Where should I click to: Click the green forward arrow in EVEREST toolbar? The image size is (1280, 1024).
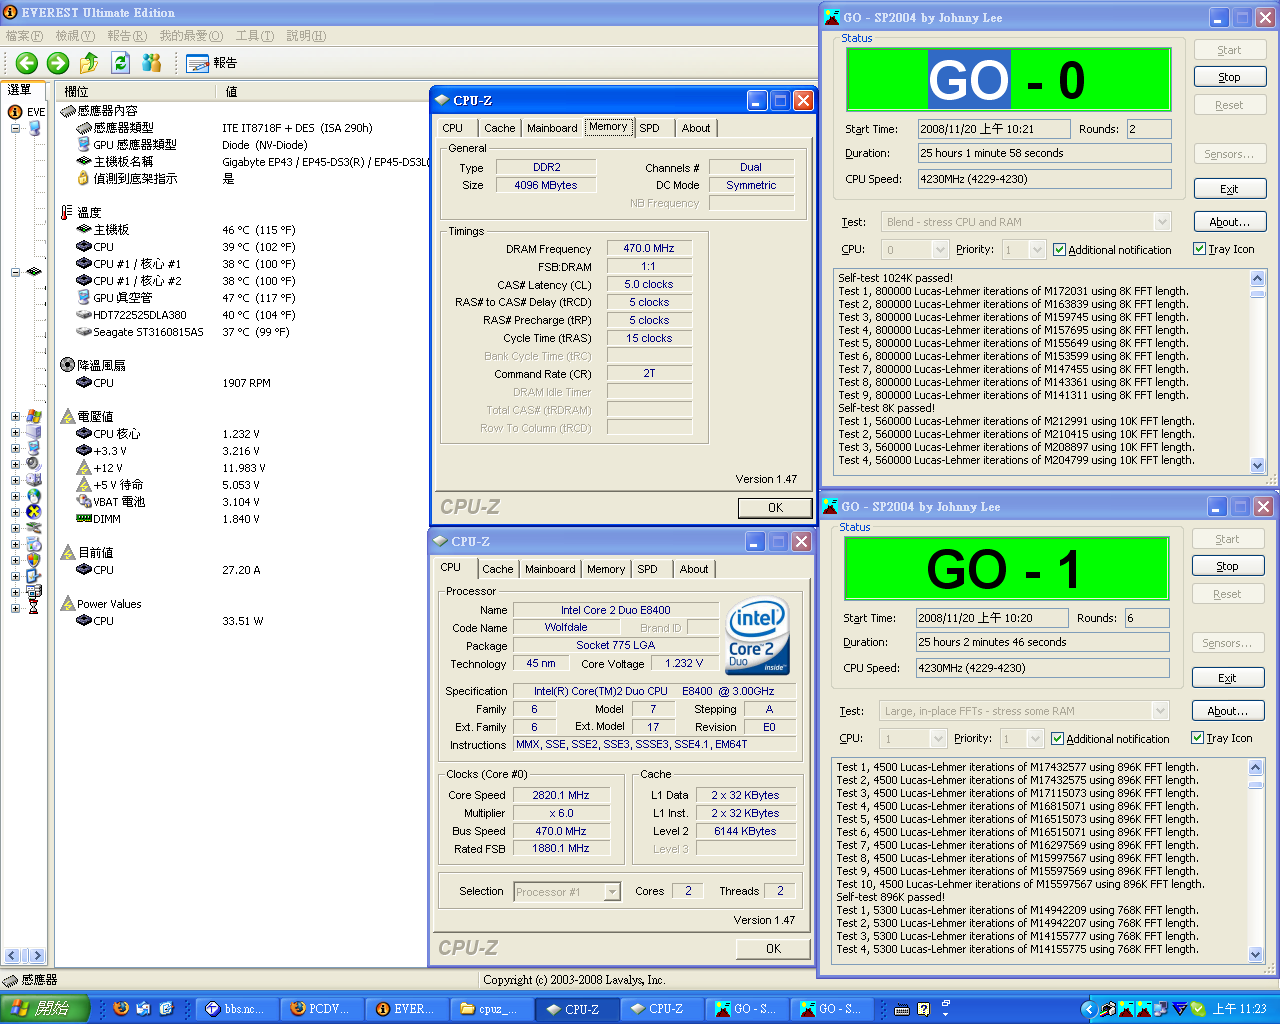58,63
